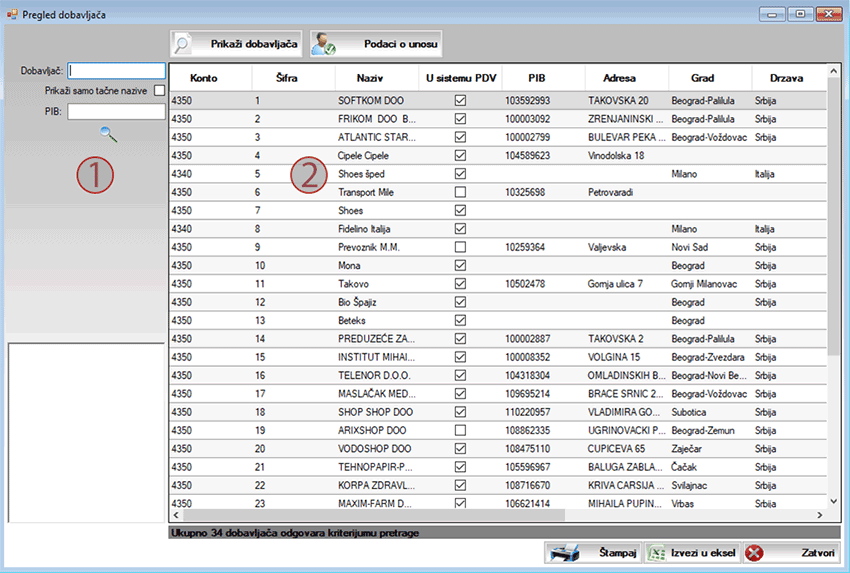850x573 pixels.
Task: Click city cell Svilajnac
Action: [x=710, y=485]
